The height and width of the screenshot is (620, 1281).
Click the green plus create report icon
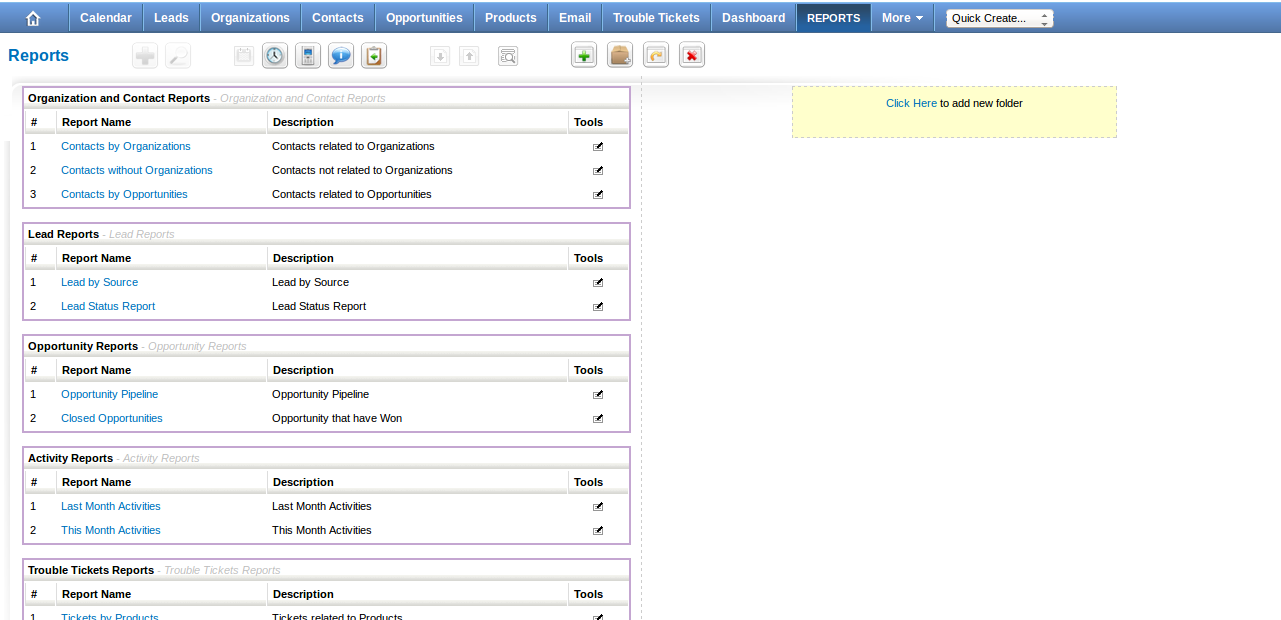point(584,56)
